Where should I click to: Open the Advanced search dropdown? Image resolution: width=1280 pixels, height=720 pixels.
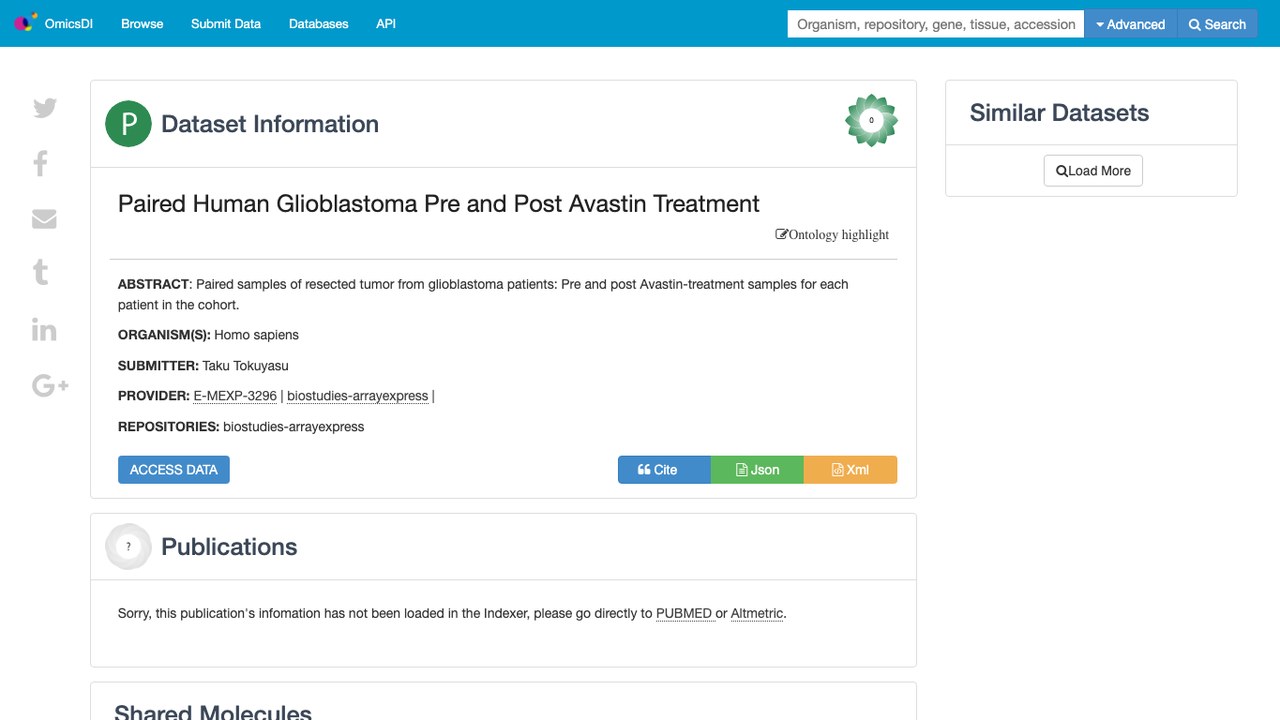pos(1131,24)
